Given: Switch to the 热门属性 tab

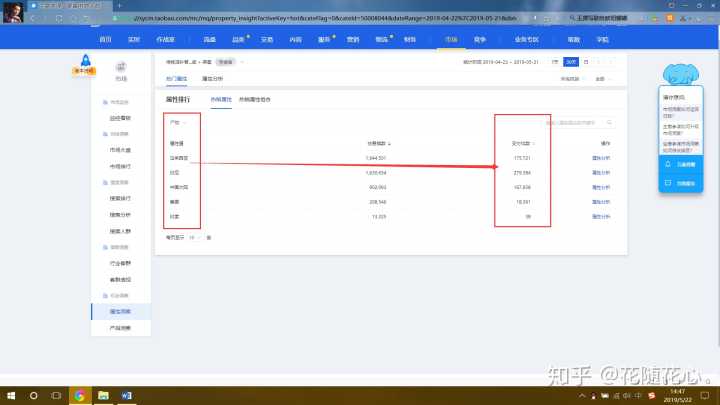Looking at the screenshot, I should click(x=176, y=79).
